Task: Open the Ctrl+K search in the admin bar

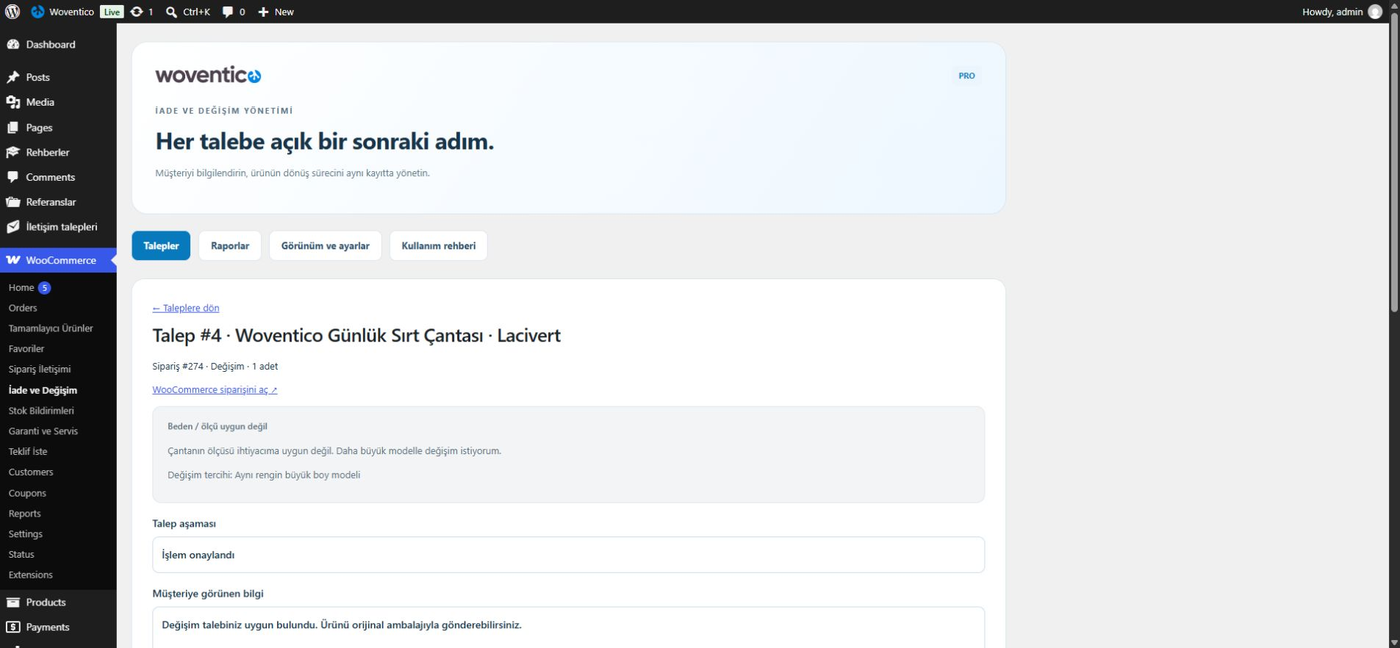Action: tap(187, 12)
